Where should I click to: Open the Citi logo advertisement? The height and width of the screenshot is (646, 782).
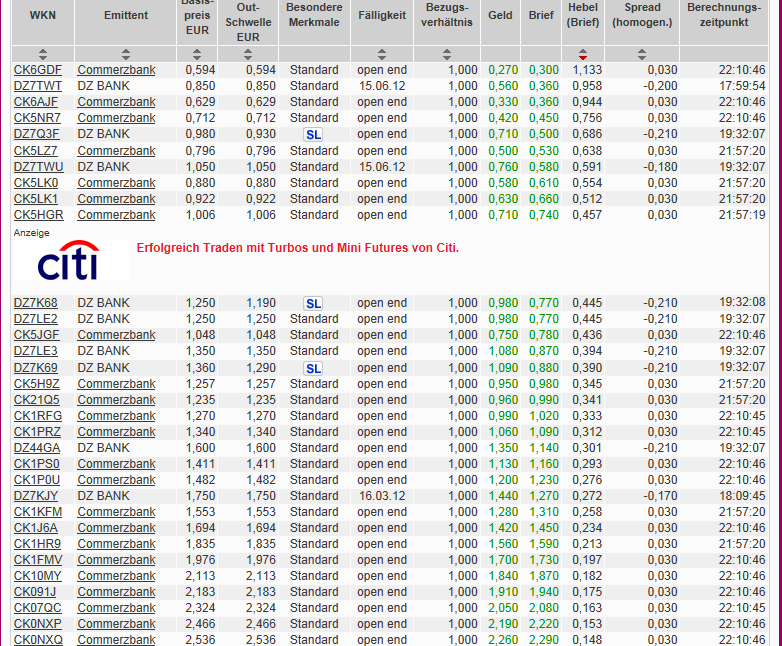71,260
